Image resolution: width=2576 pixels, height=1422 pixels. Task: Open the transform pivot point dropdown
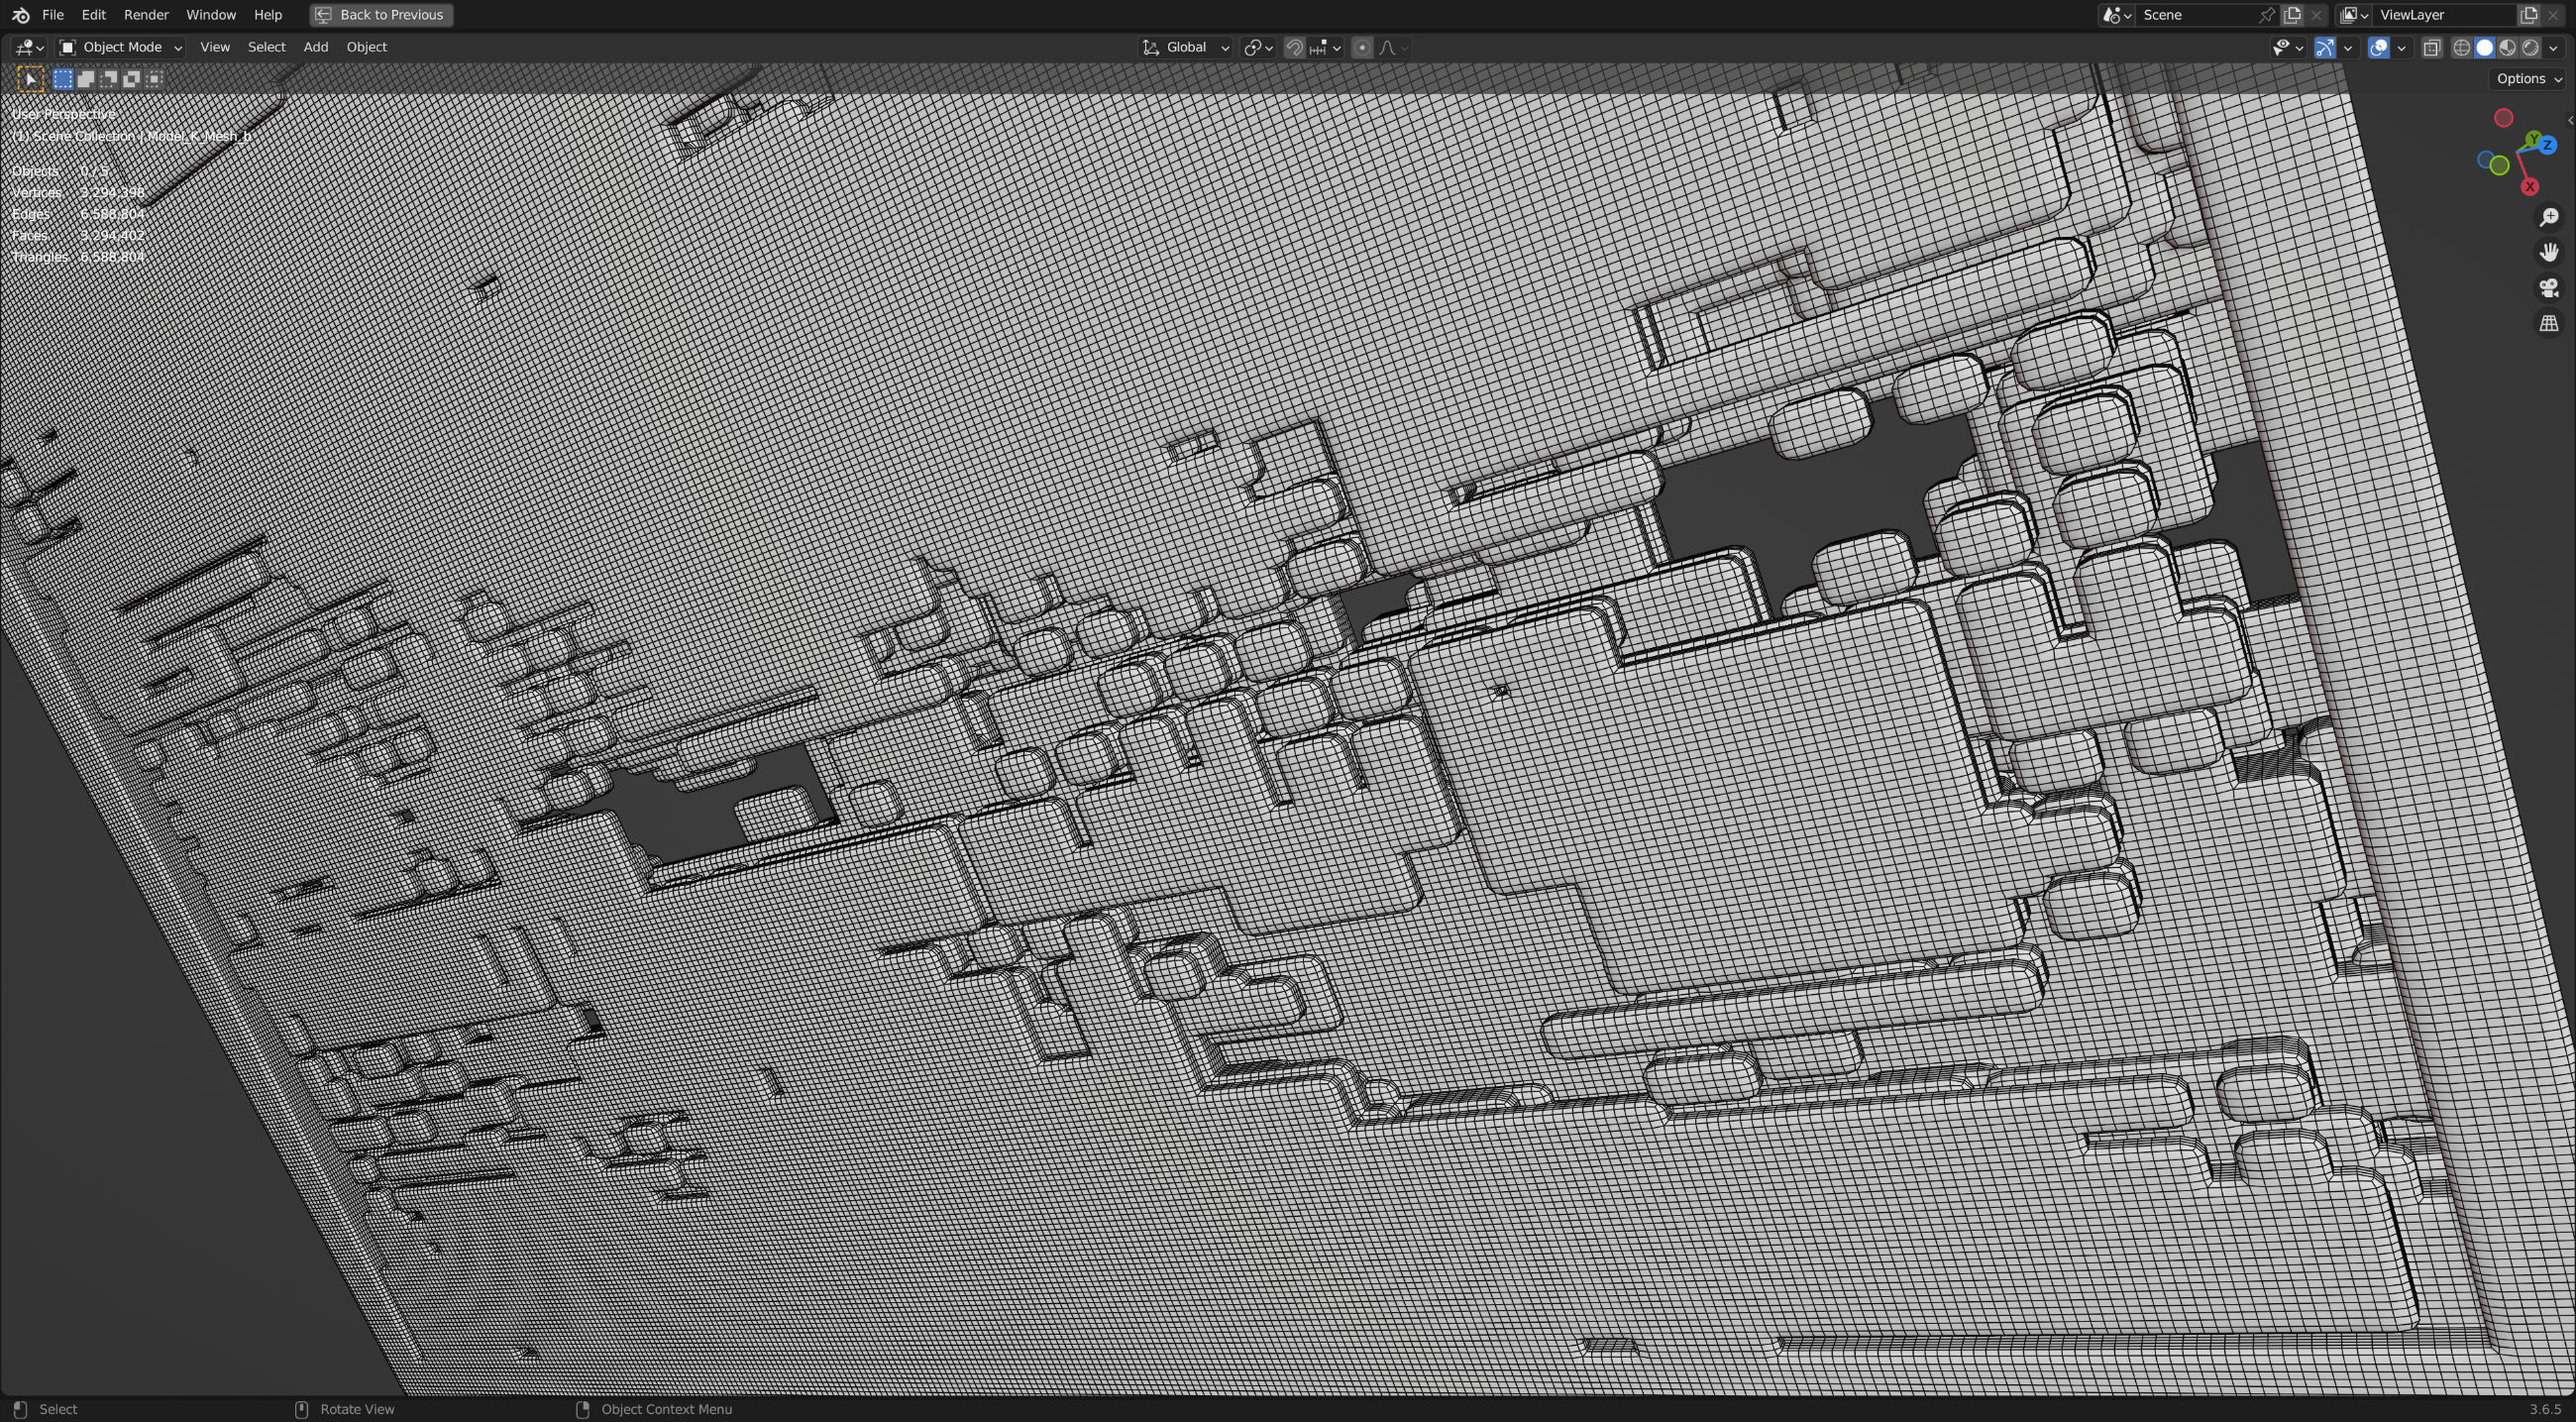click(x=1258, y=47)
